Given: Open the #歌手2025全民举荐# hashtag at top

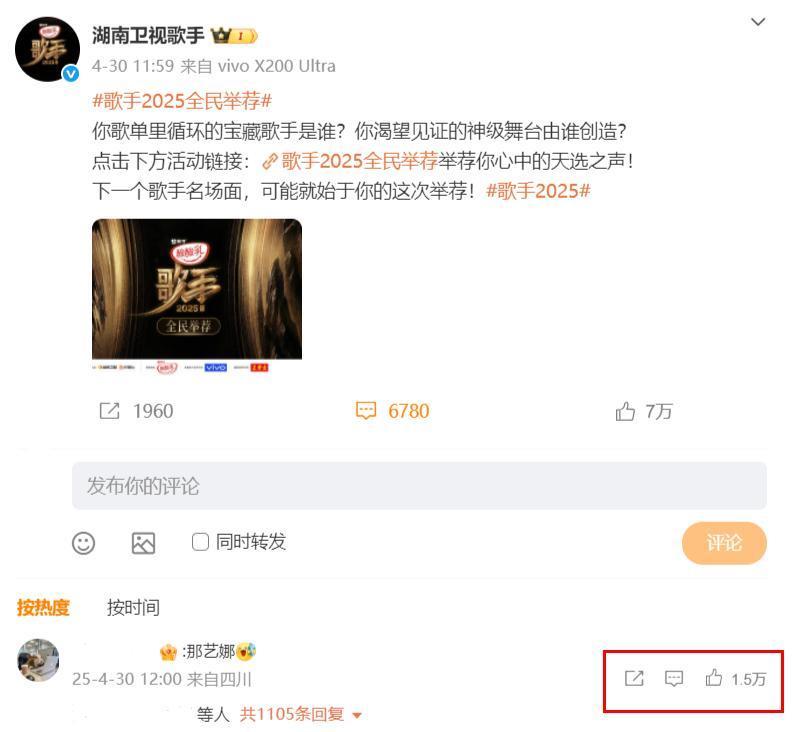Looking at the screenshot, I should click(x=182, y=101).
